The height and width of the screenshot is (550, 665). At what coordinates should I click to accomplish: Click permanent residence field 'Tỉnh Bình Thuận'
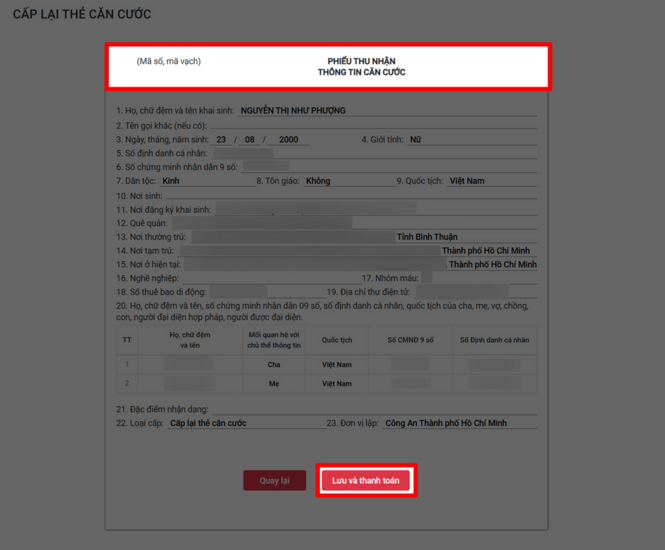[x=427, y=237]
